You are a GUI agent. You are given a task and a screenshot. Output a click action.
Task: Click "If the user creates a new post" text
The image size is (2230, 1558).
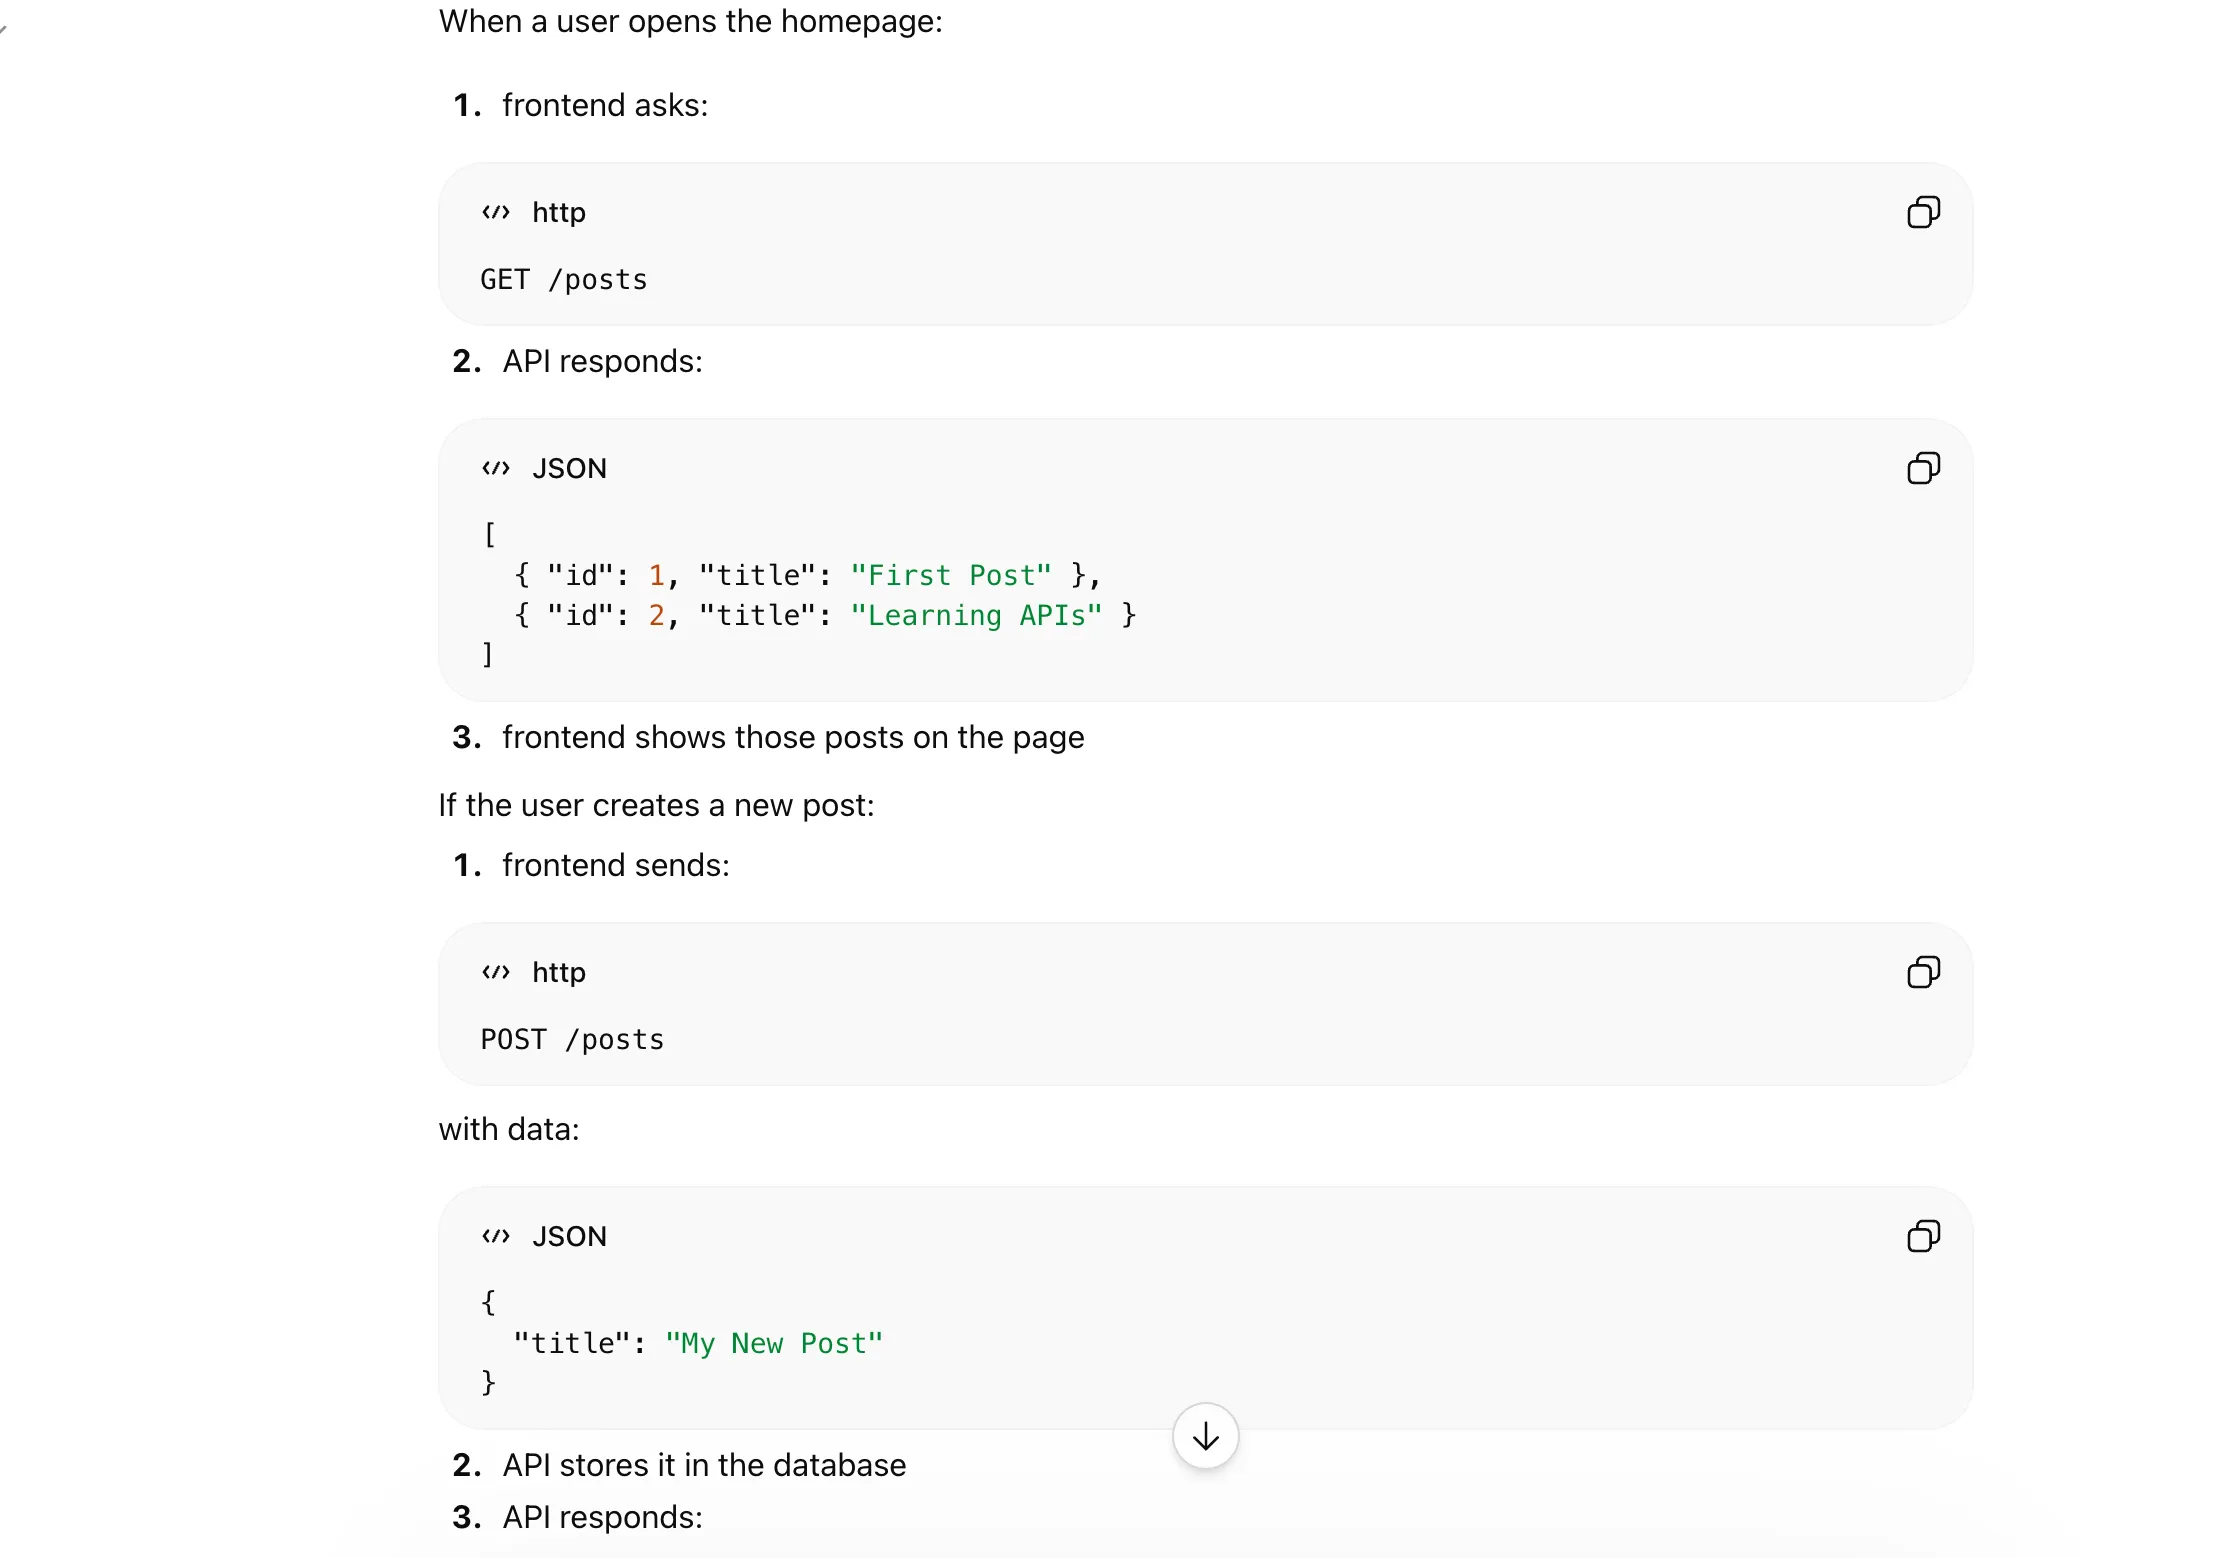coord(656,805)
